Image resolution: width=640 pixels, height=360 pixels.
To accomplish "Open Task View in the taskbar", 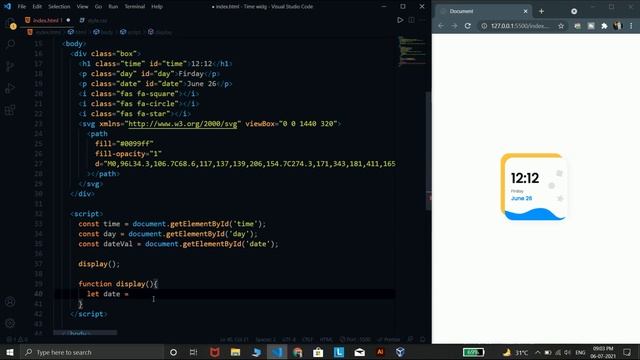I will pos(193,352).
